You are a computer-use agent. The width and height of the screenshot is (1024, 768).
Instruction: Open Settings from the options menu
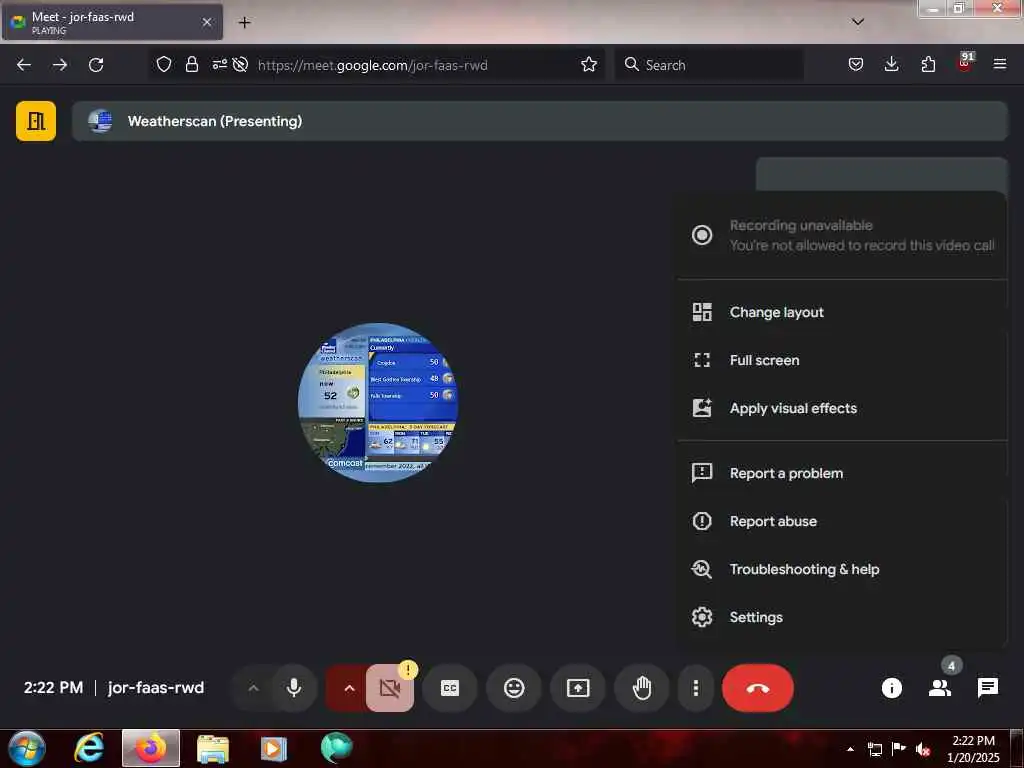coord(842,617)
